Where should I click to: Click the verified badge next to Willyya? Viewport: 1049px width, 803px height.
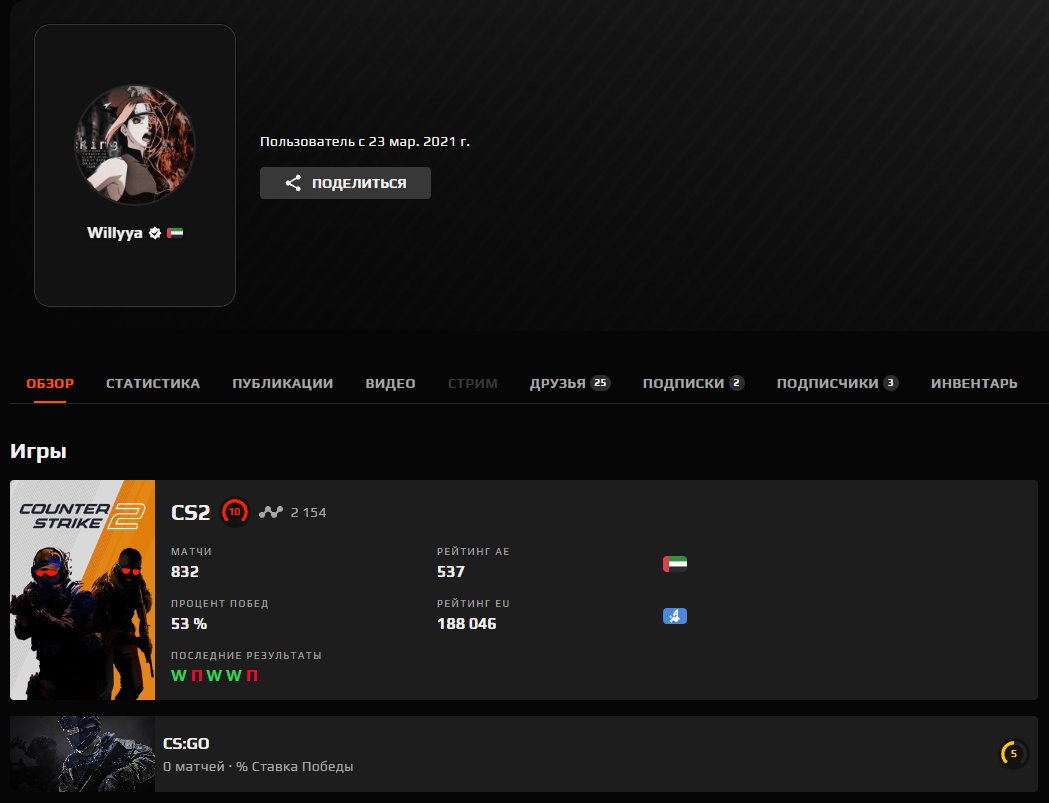click(x=155, y=233)
